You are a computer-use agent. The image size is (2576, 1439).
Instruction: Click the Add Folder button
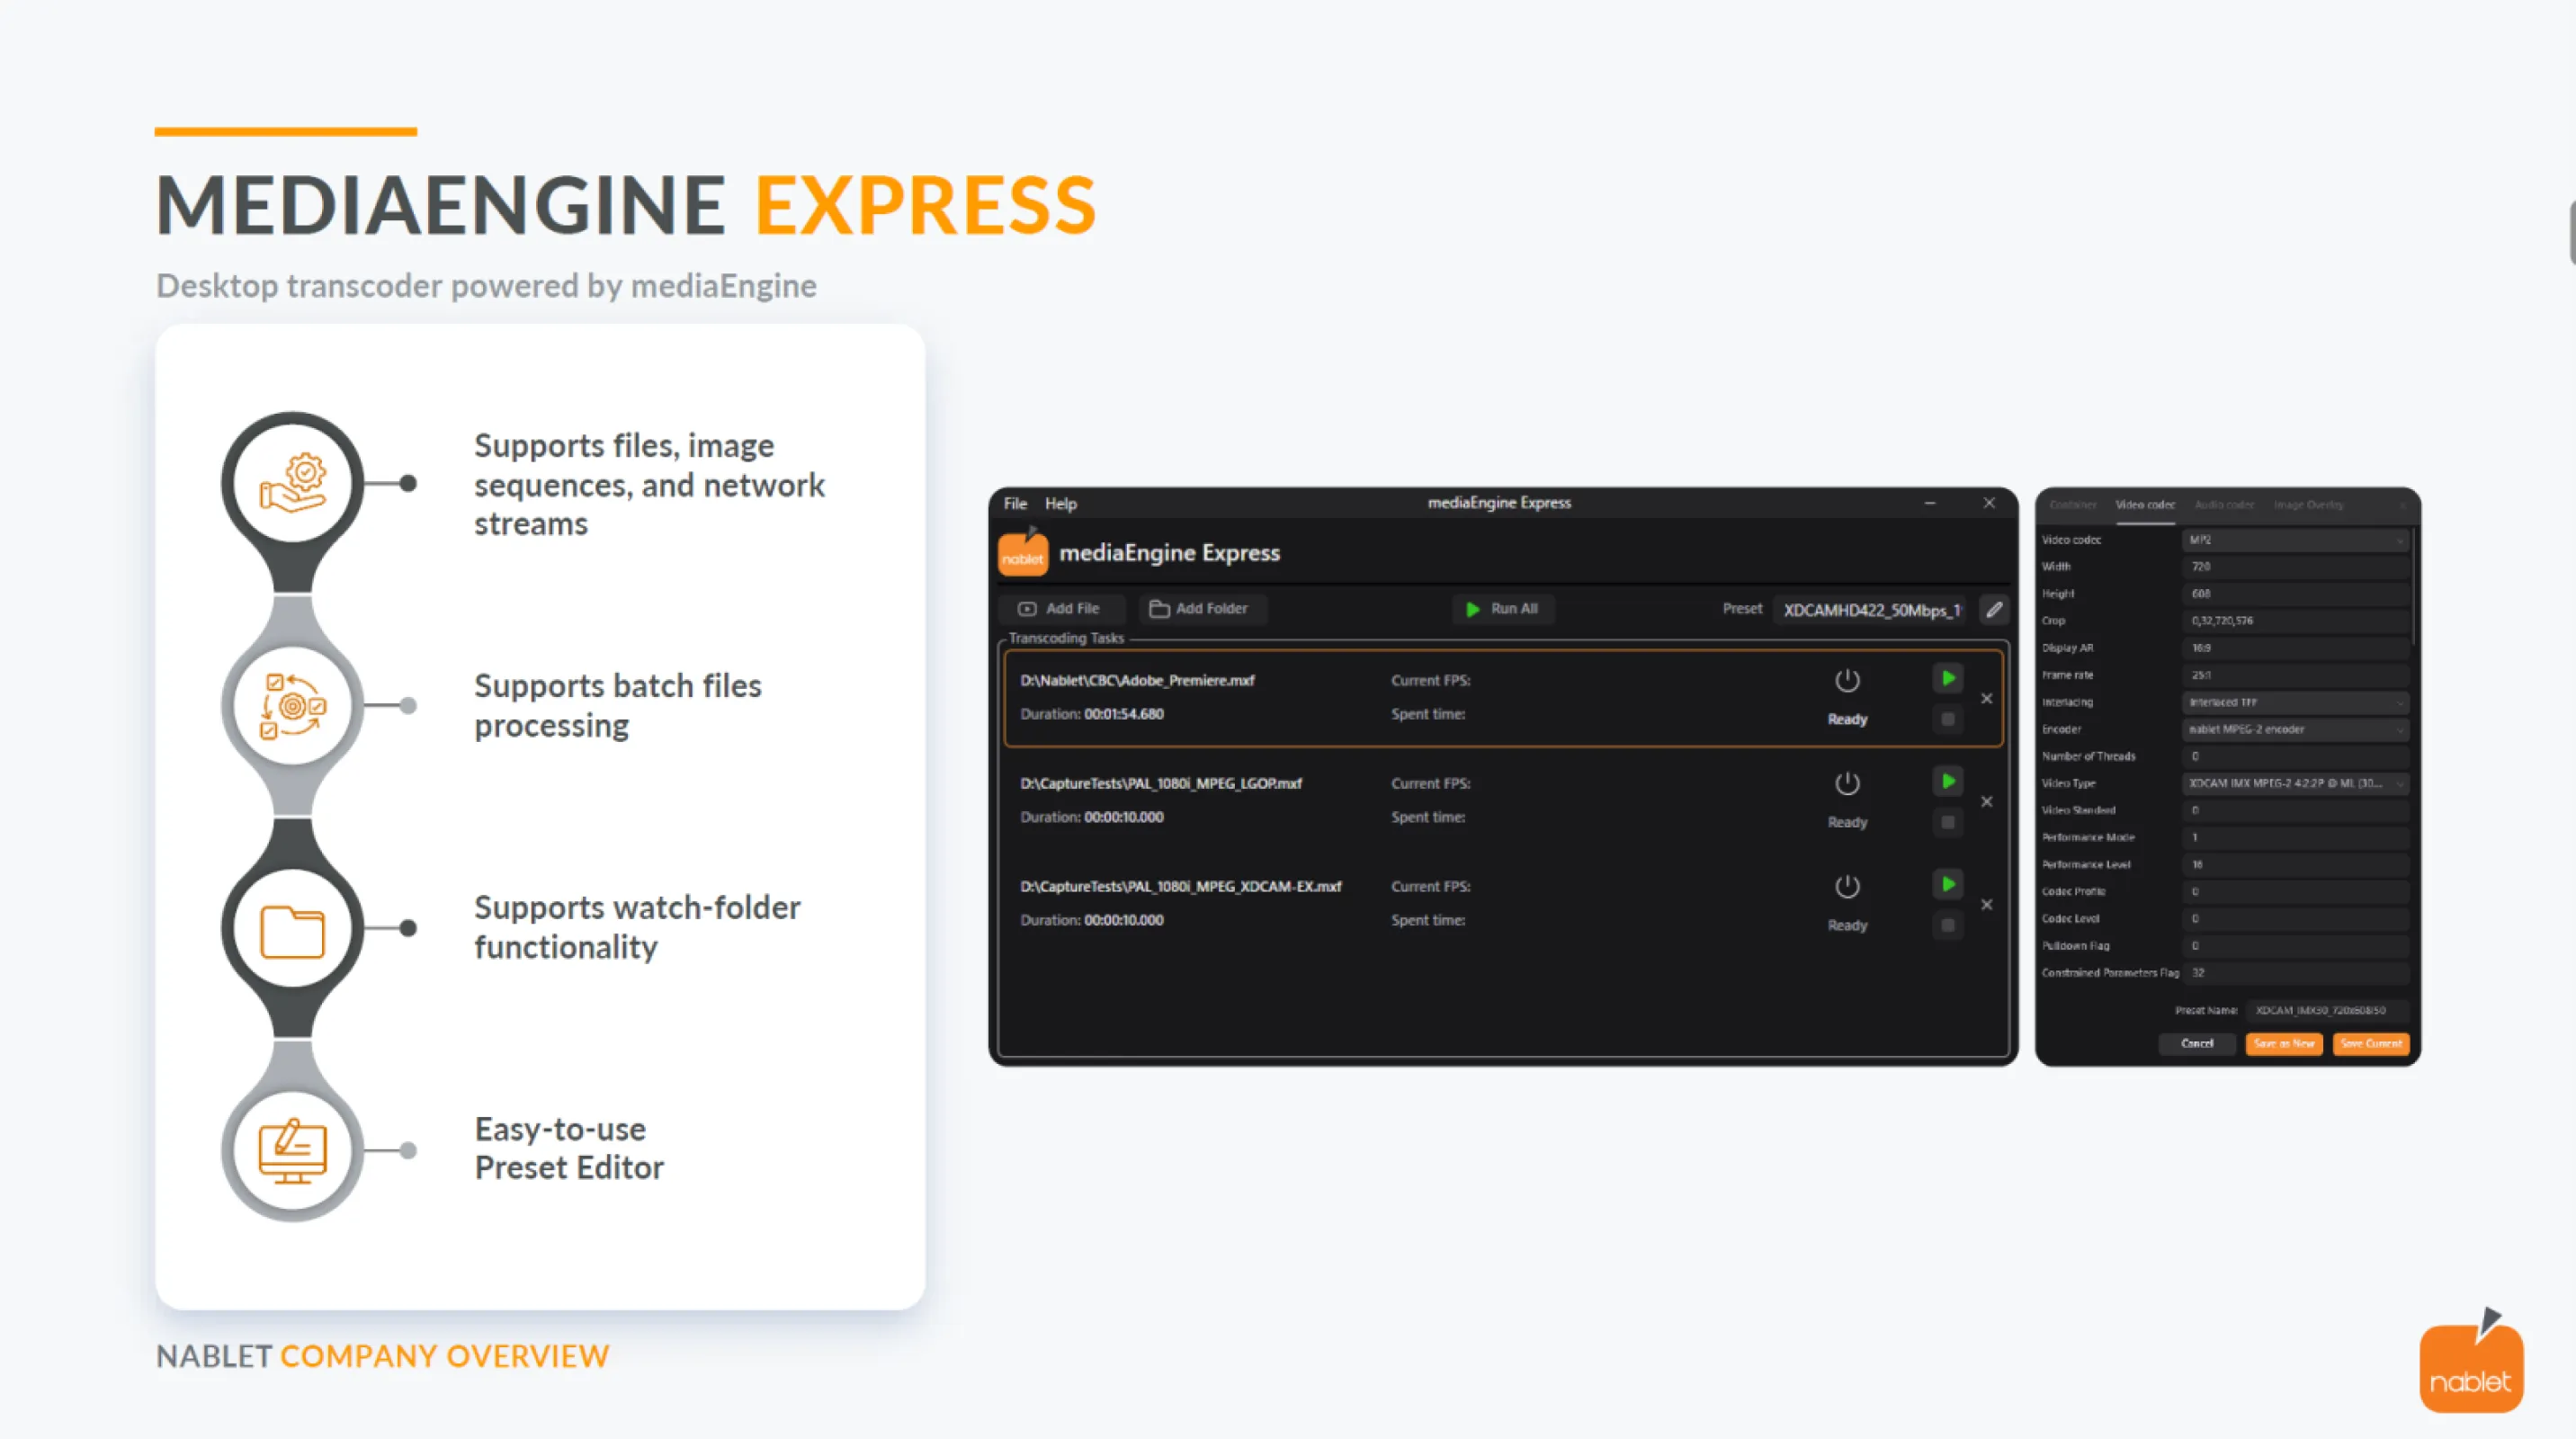pyautogui.click(x=1199, y=608)
